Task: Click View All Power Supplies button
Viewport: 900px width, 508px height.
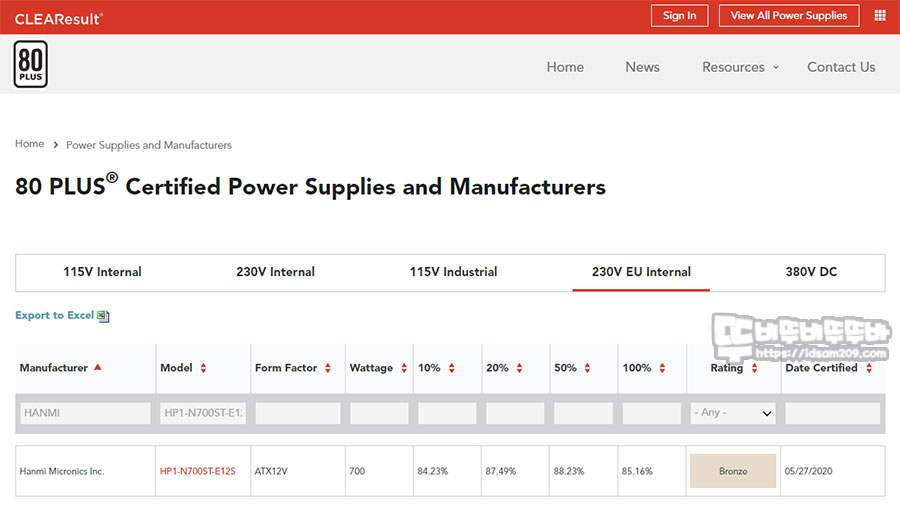Action: [789, 15]
